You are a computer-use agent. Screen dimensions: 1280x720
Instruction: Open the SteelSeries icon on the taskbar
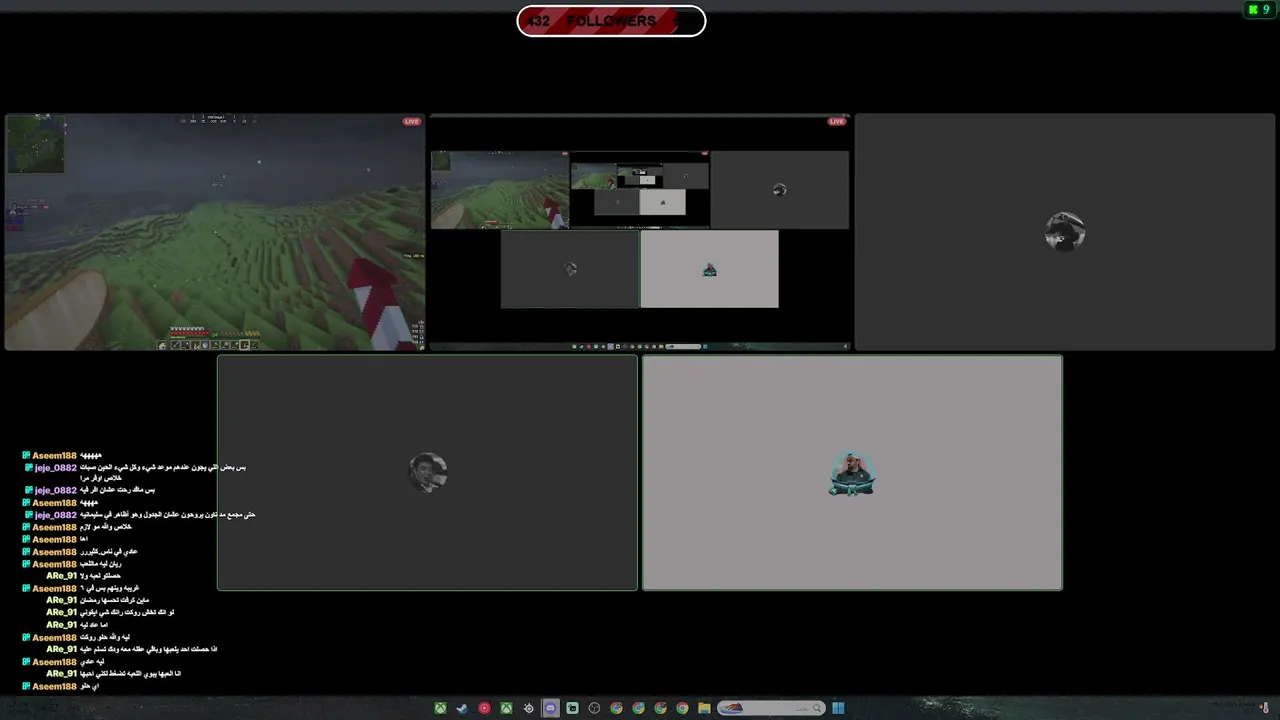tap(528, 708)
